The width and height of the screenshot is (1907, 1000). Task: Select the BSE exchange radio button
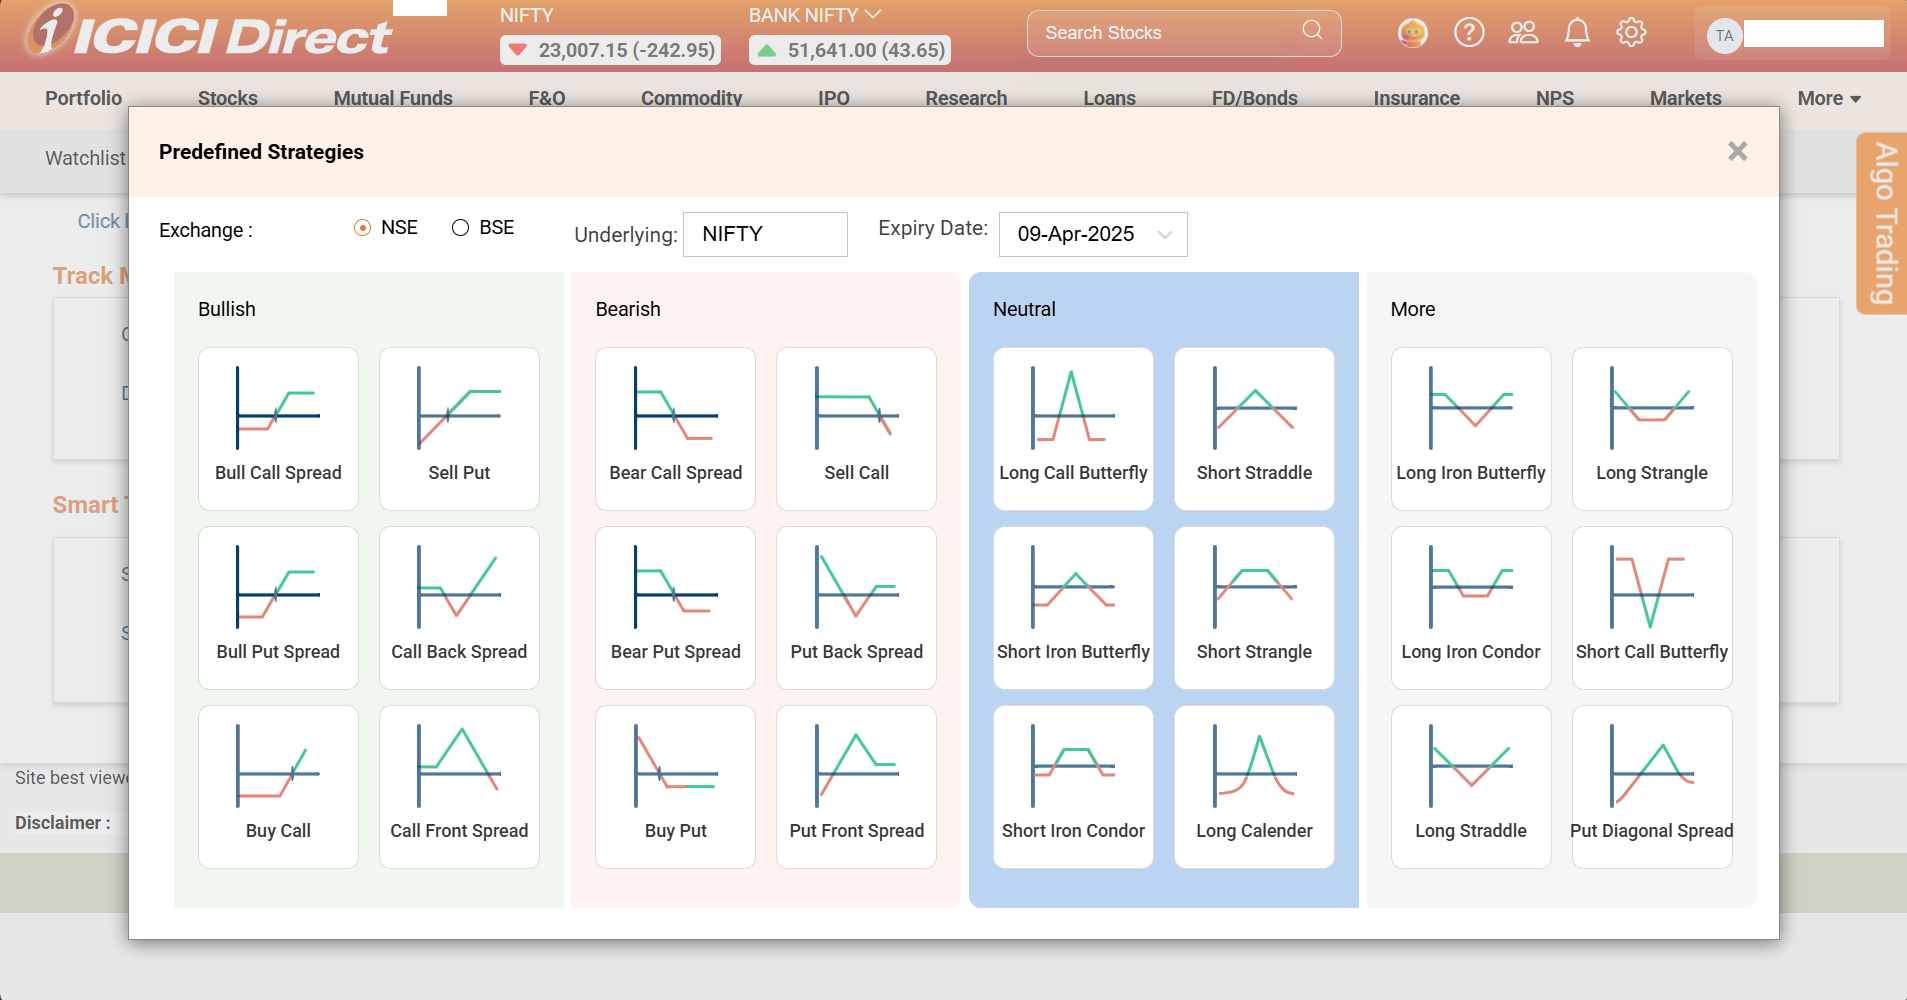[460, 228]
